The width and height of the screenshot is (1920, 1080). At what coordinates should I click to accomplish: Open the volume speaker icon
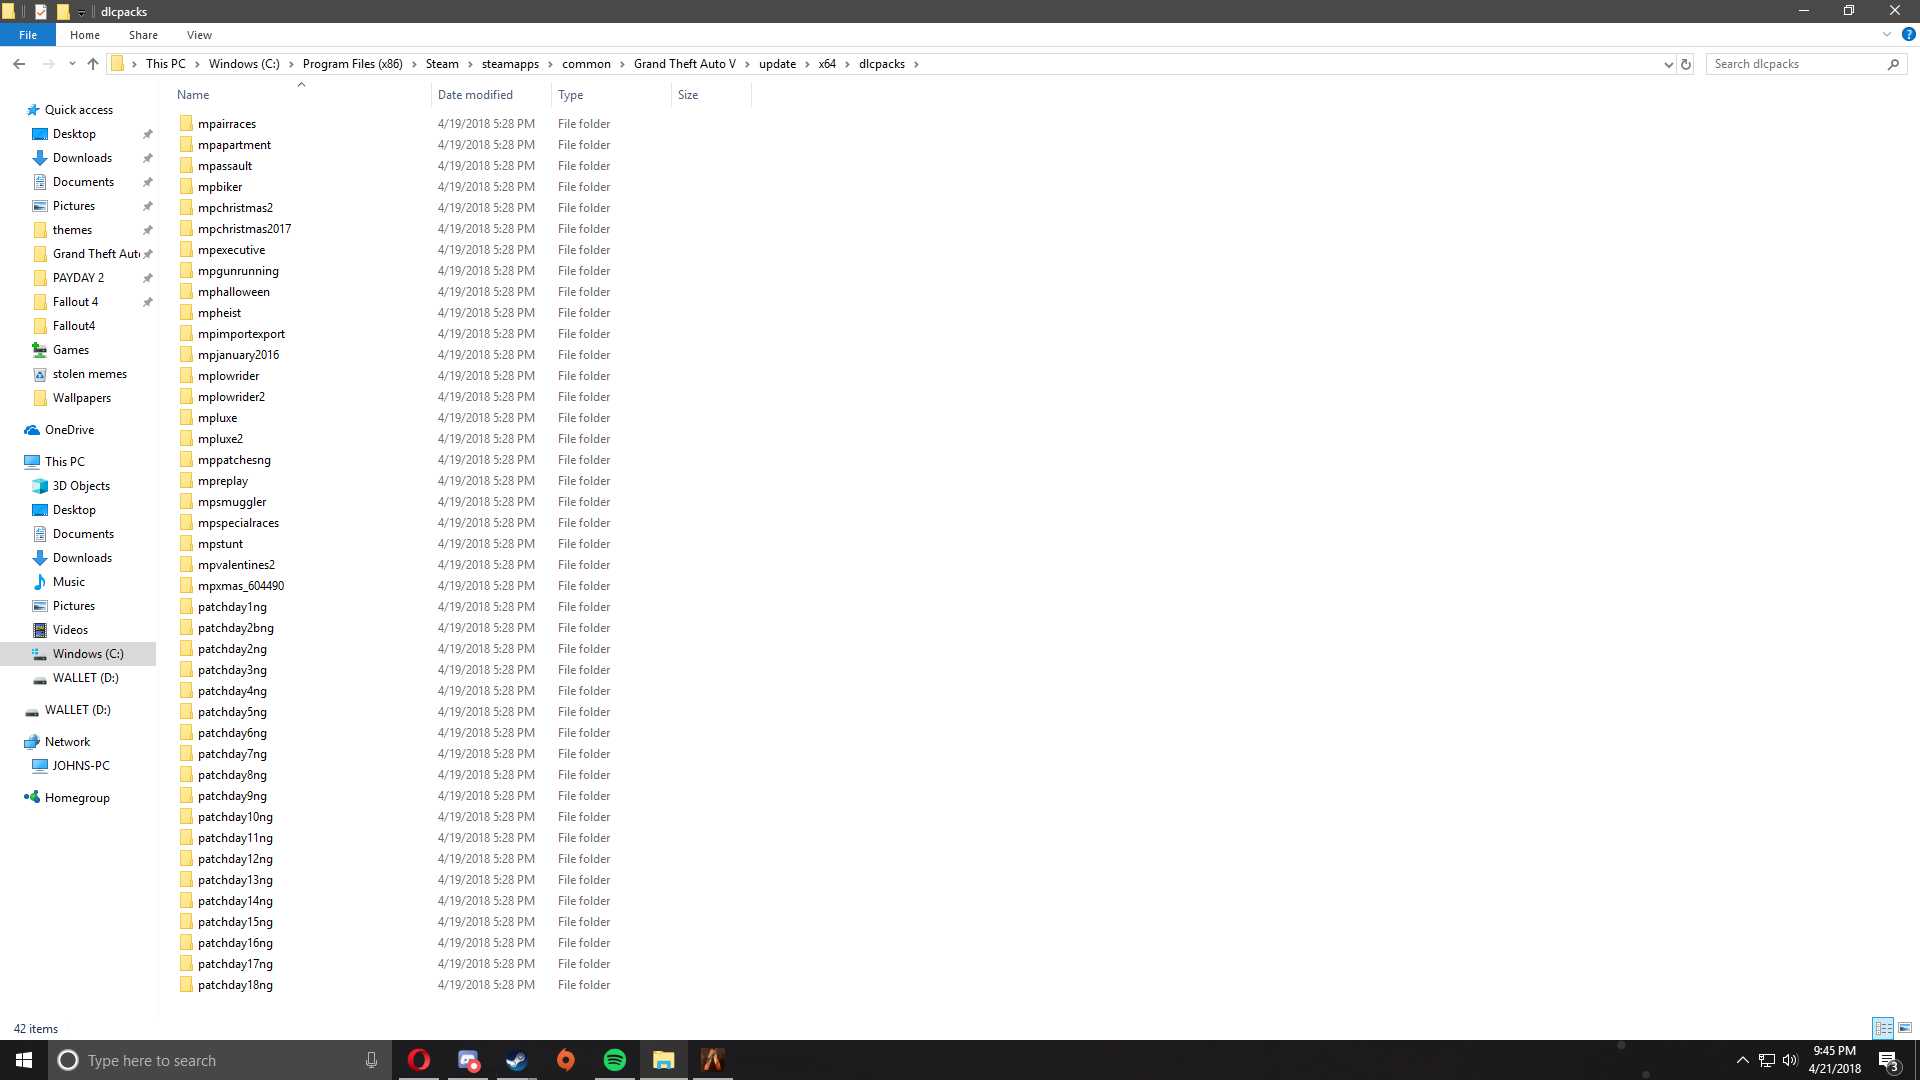(x=1790, y=1060)
